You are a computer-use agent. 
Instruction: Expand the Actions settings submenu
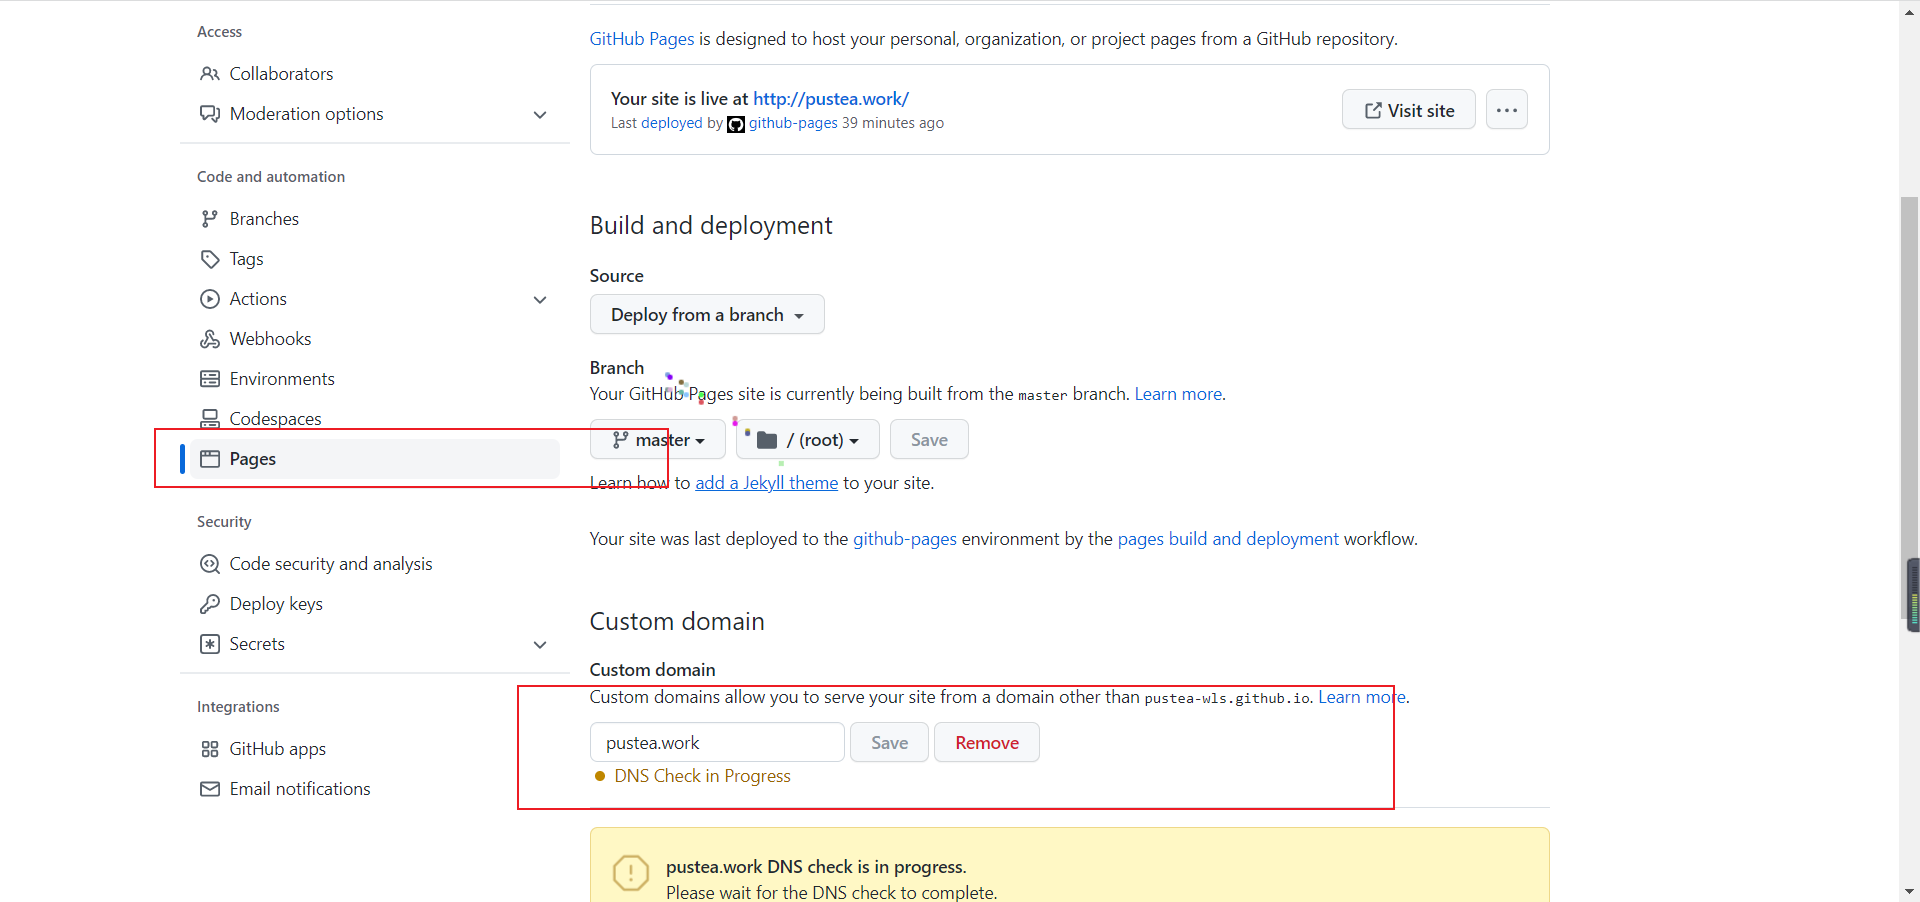540,300
